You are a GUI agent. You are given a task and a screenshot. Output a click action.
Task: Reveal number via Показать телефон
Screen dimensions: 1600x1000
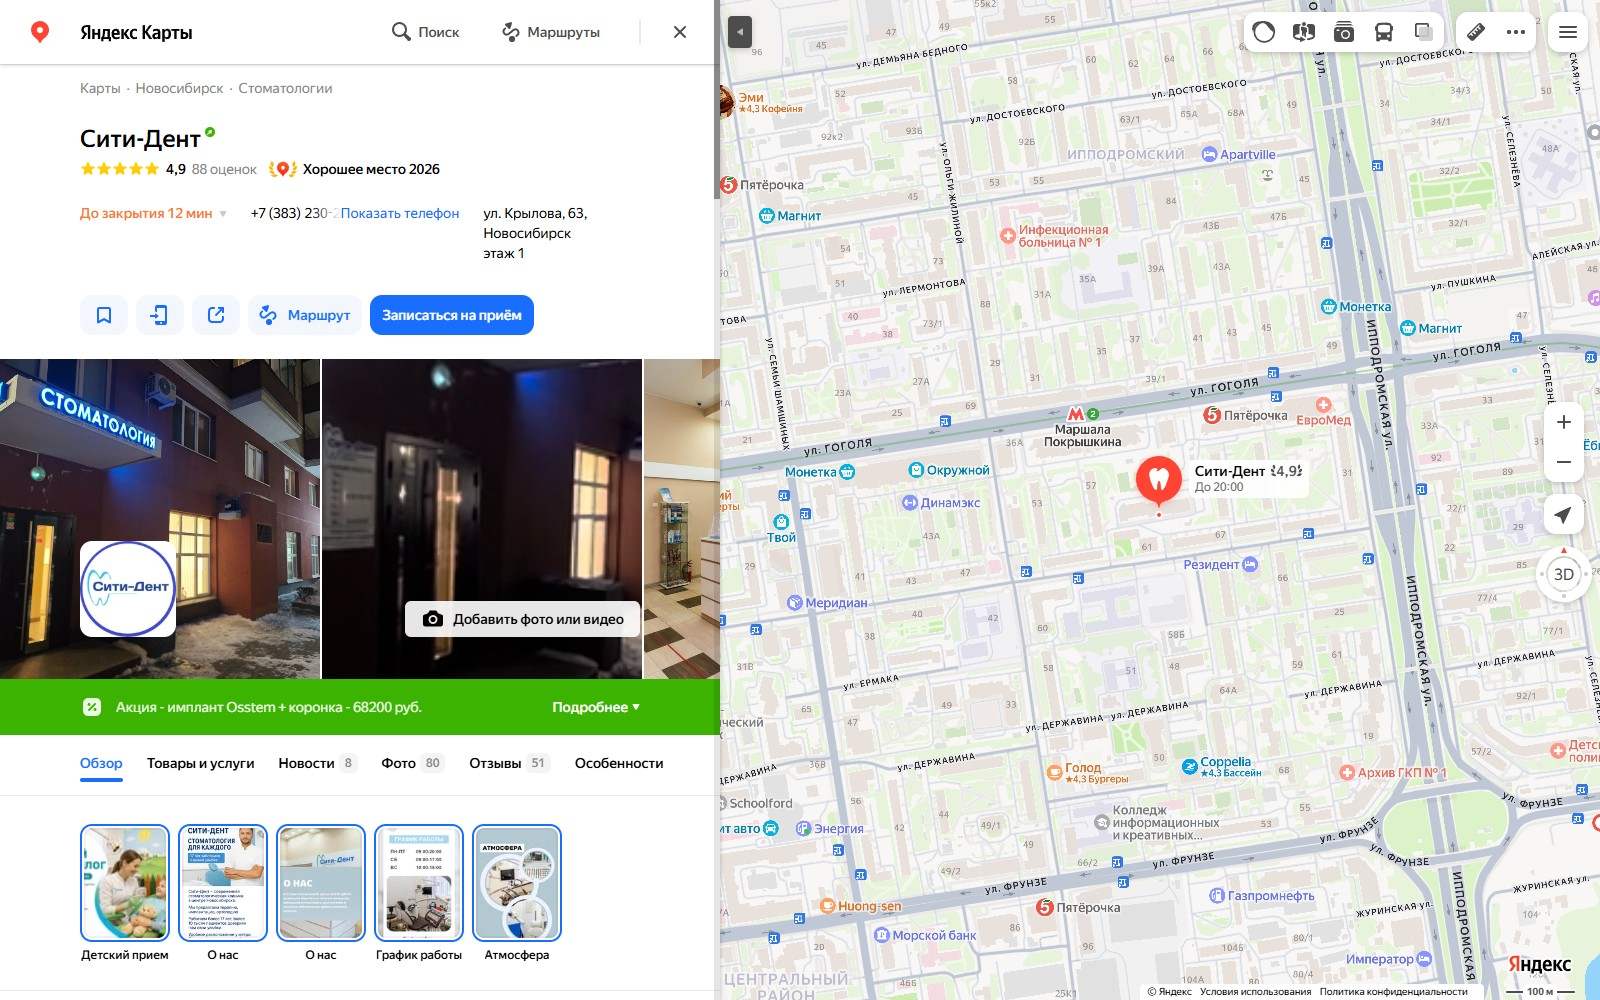pos(400,213)
